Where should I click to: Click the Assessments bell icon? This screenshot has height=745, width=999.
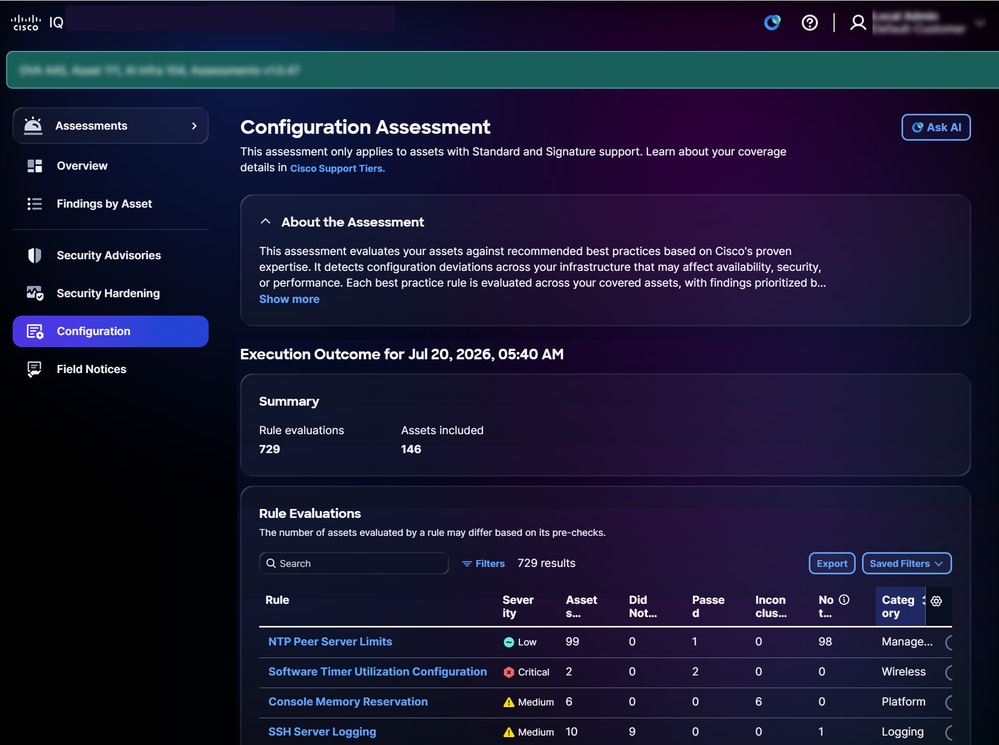(33, 126)
